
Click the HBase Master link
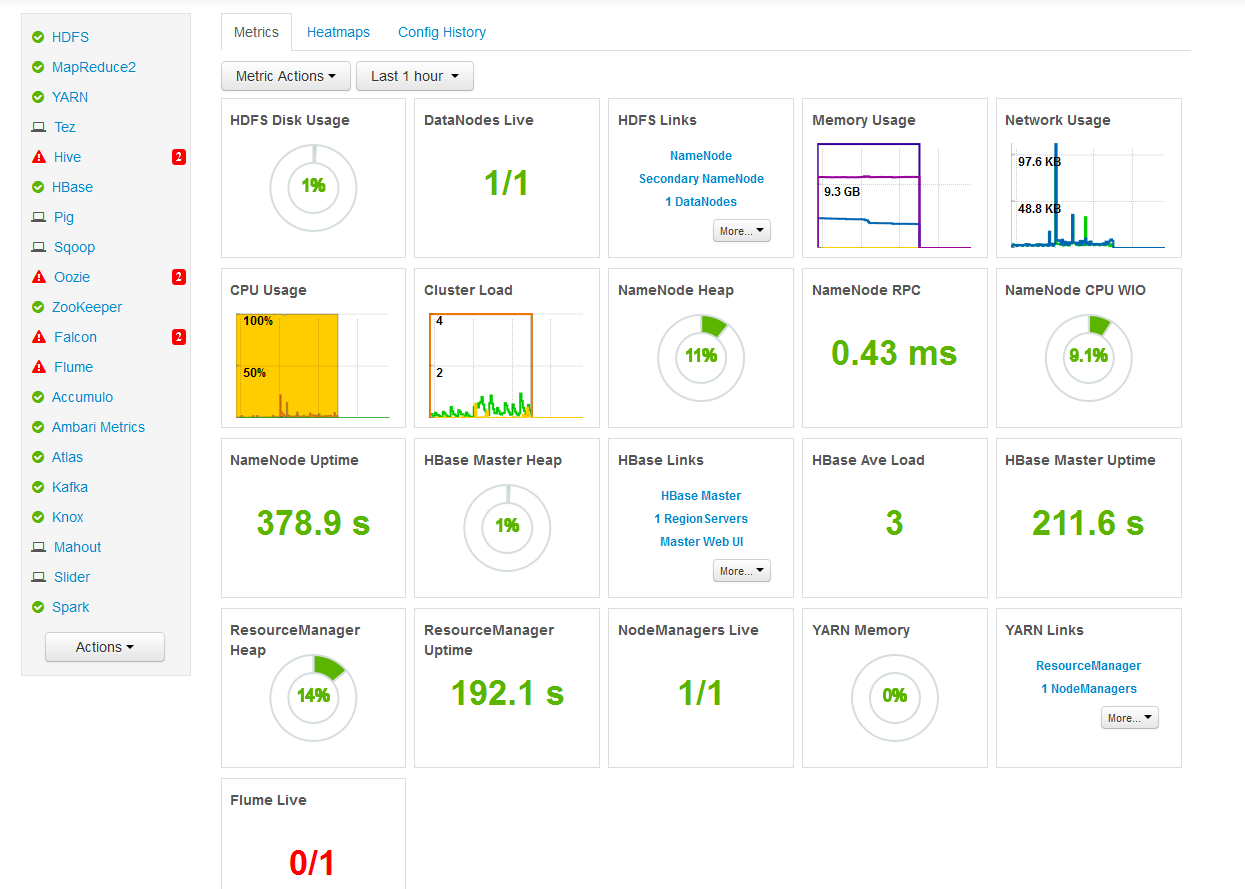pyautogui.click(x=700, y=495)
